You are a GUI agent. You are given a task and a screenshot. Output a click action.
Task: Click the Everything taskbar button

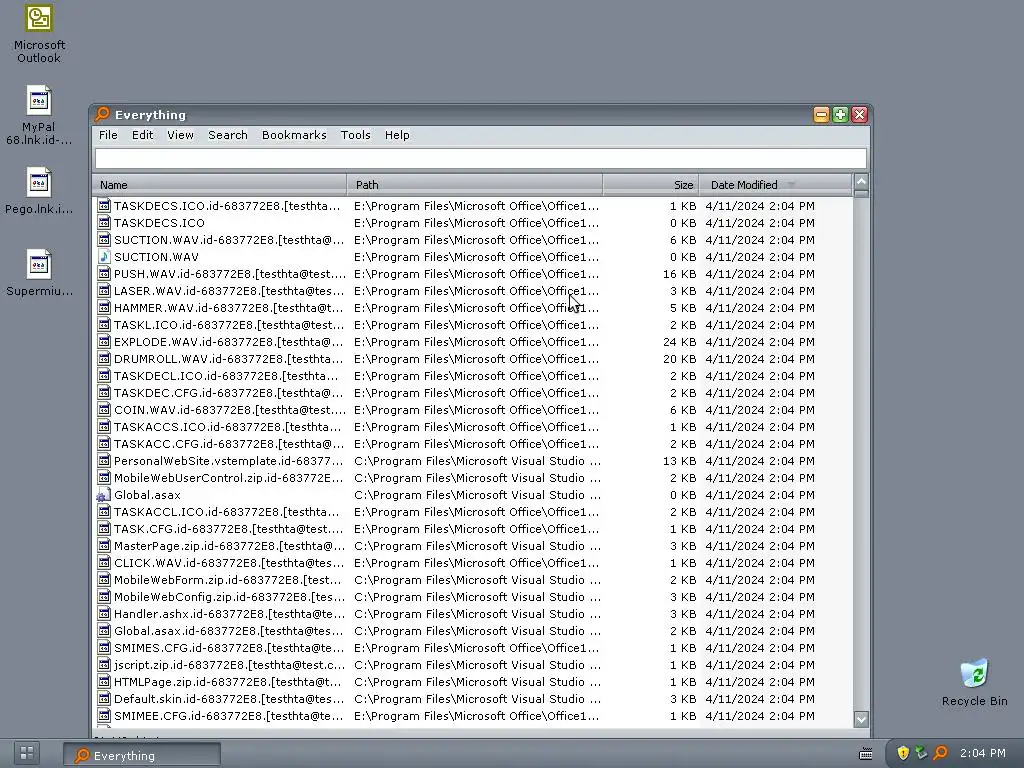pos(142,755)
